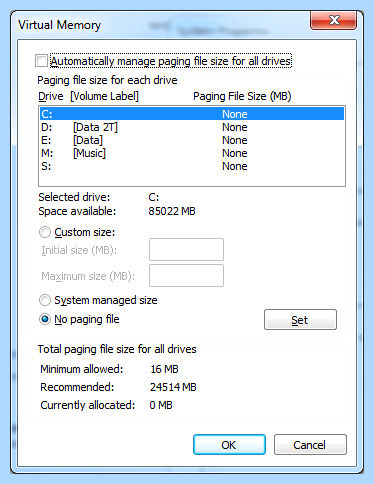Click the Minimum allowed 16 MB value
This screenshot has height=484, width=374.
pos(165,369)
